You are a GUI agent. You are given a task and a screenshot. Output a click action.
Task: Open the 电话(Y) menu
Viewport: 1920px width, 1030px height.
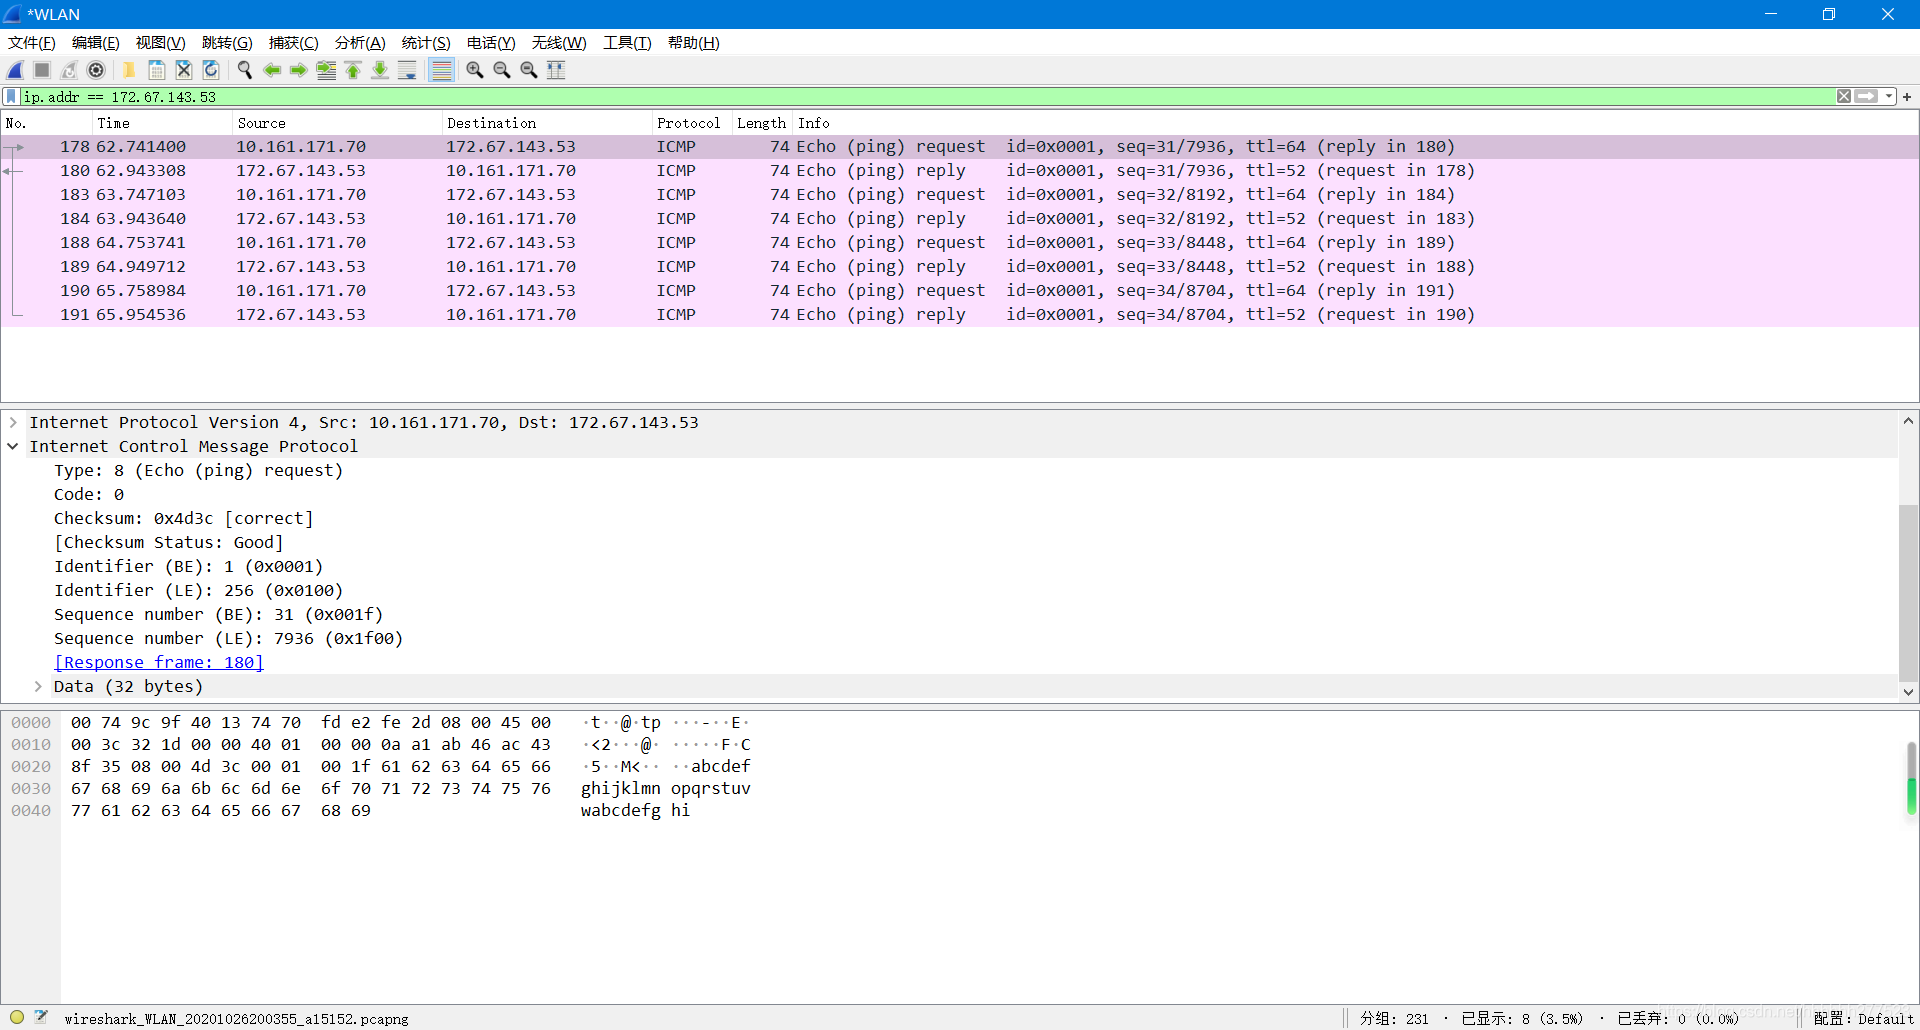(x=491, y=43)
